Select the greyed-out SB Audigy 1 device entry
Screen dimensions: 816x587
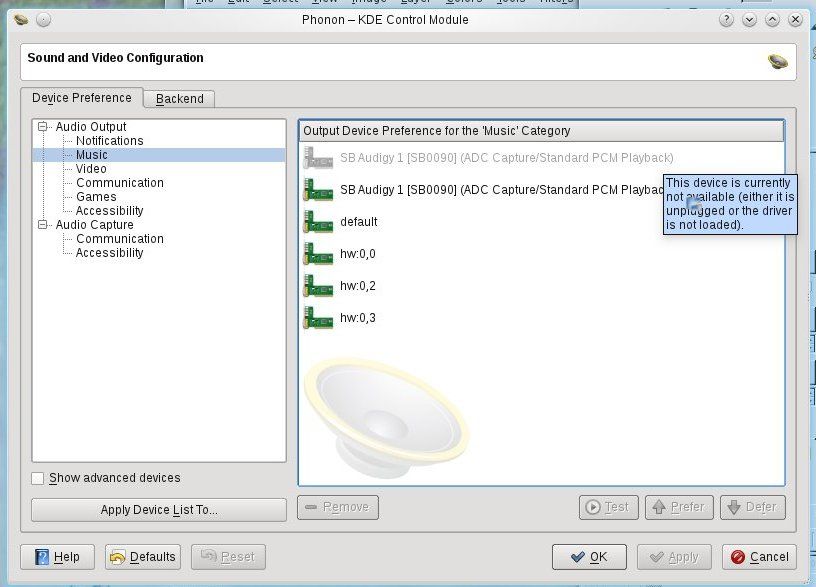coord(542,158)
